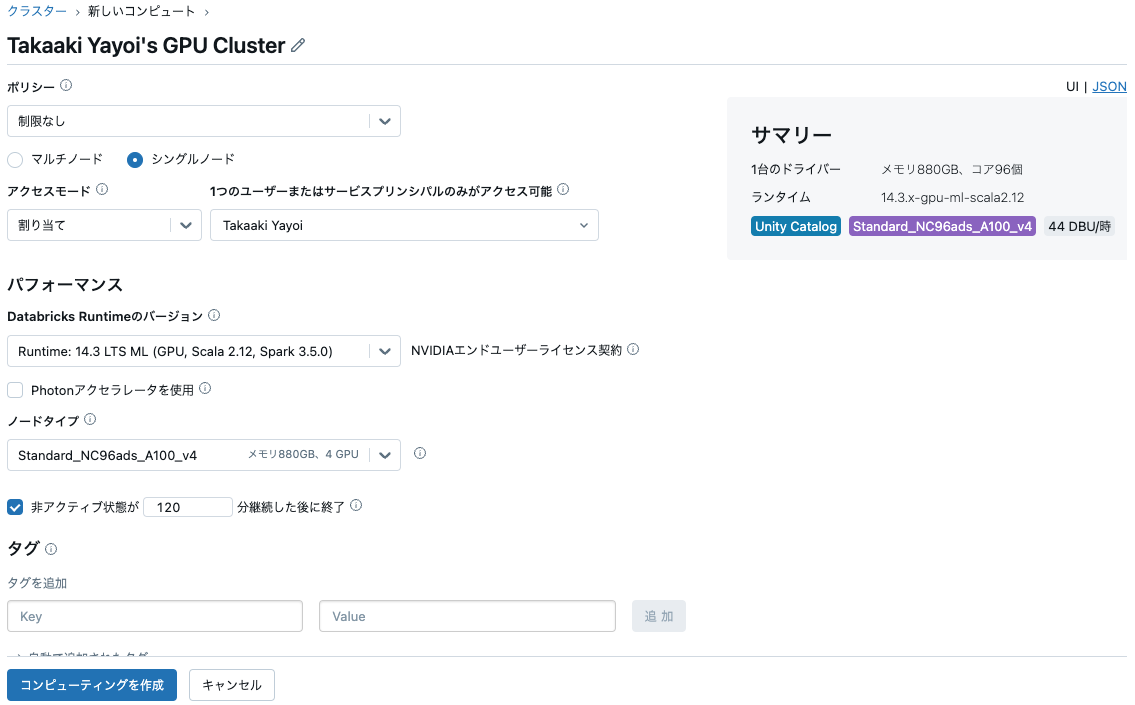
Task: Open the Takaaki Yayoi user selector dropdown
Action: tap(583, 225)
